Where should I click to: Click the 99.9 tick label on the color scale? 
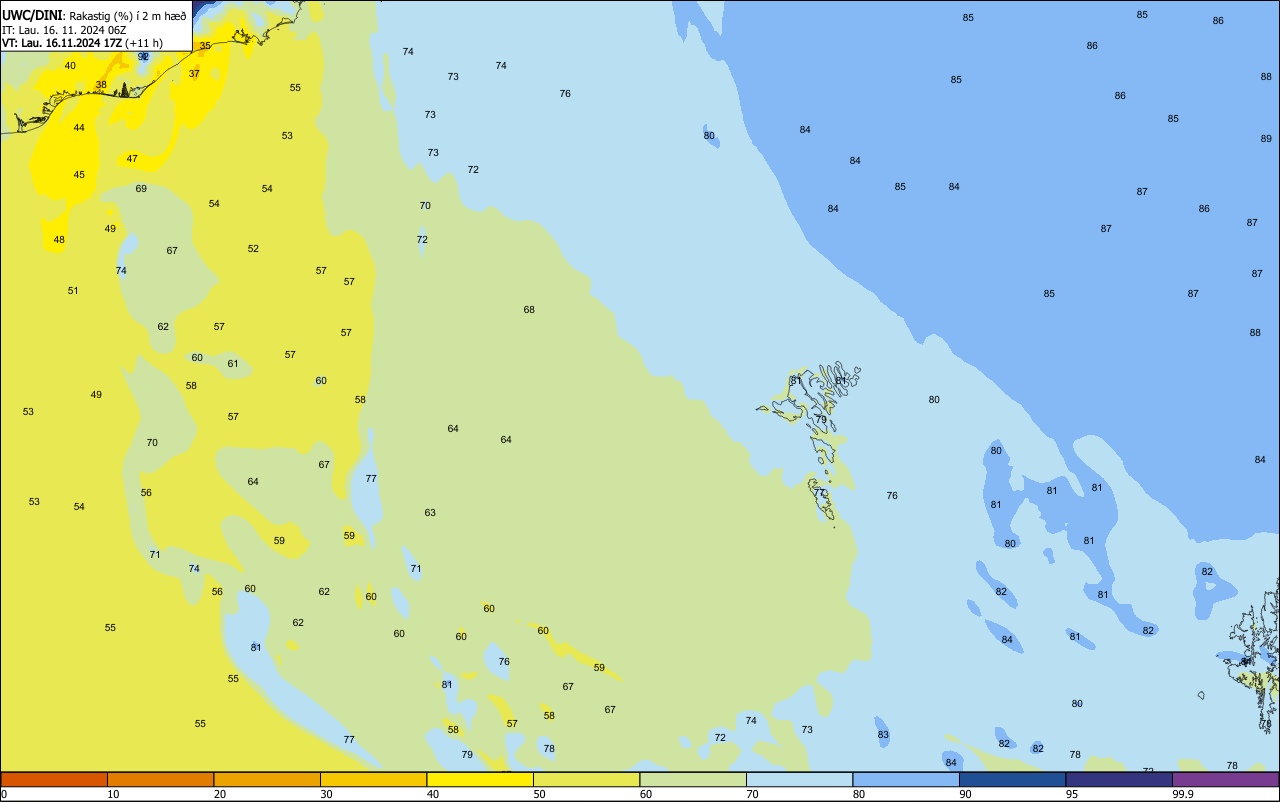coord(1183,794)
